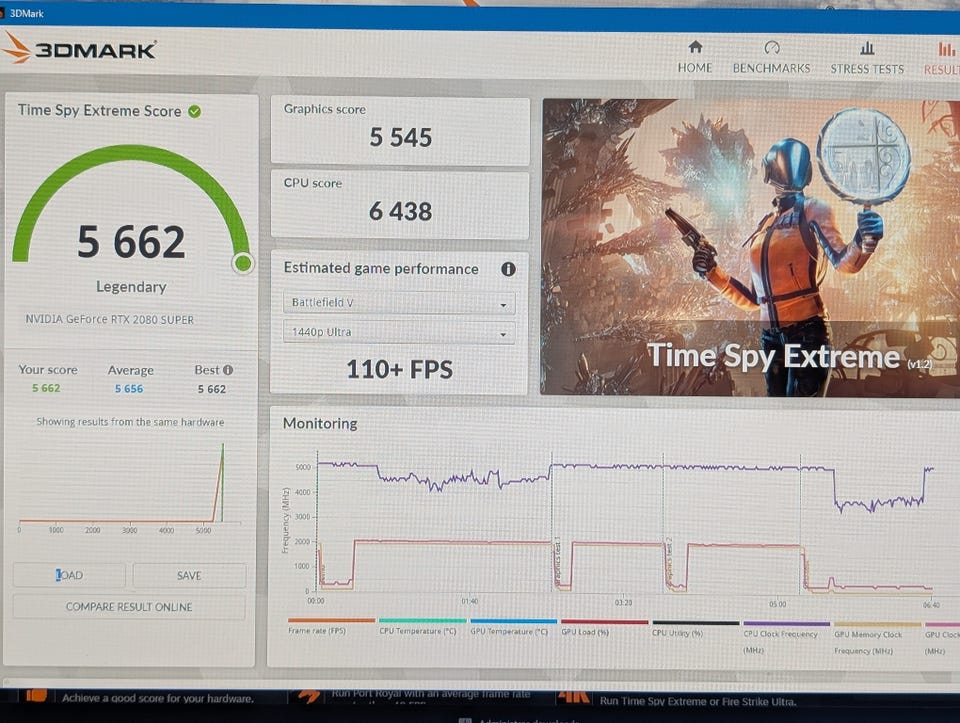Viewport: 960px width, 723px height.
Task: Click Your score value 5 662
Action: 46,388
